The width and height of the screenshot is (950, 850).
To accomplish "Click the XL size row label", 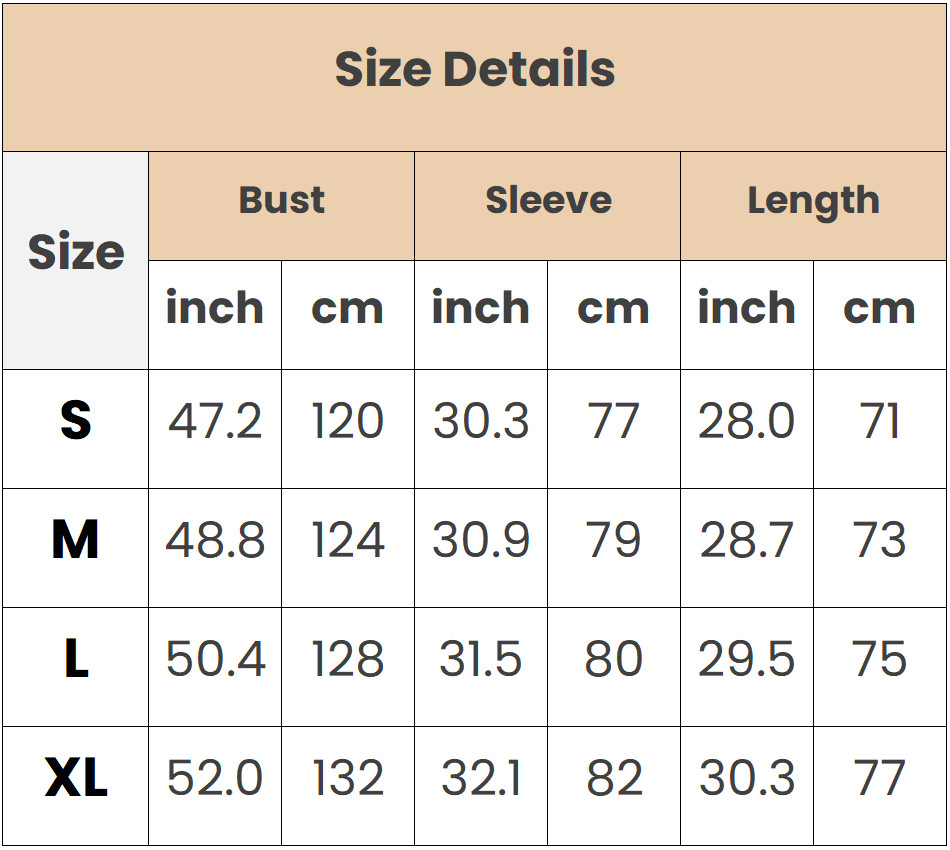I will click(76, 778).
